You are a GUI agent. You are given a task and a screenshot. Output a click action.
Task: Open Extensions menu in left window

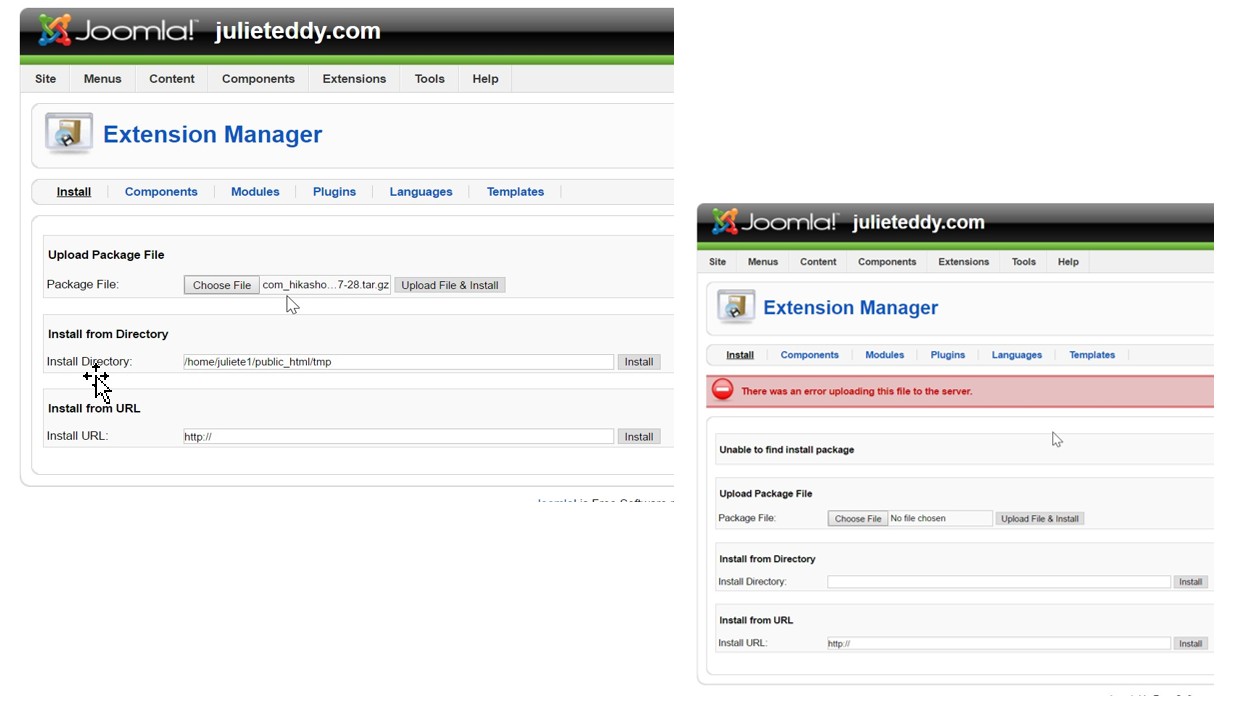[x=354, y=79]
